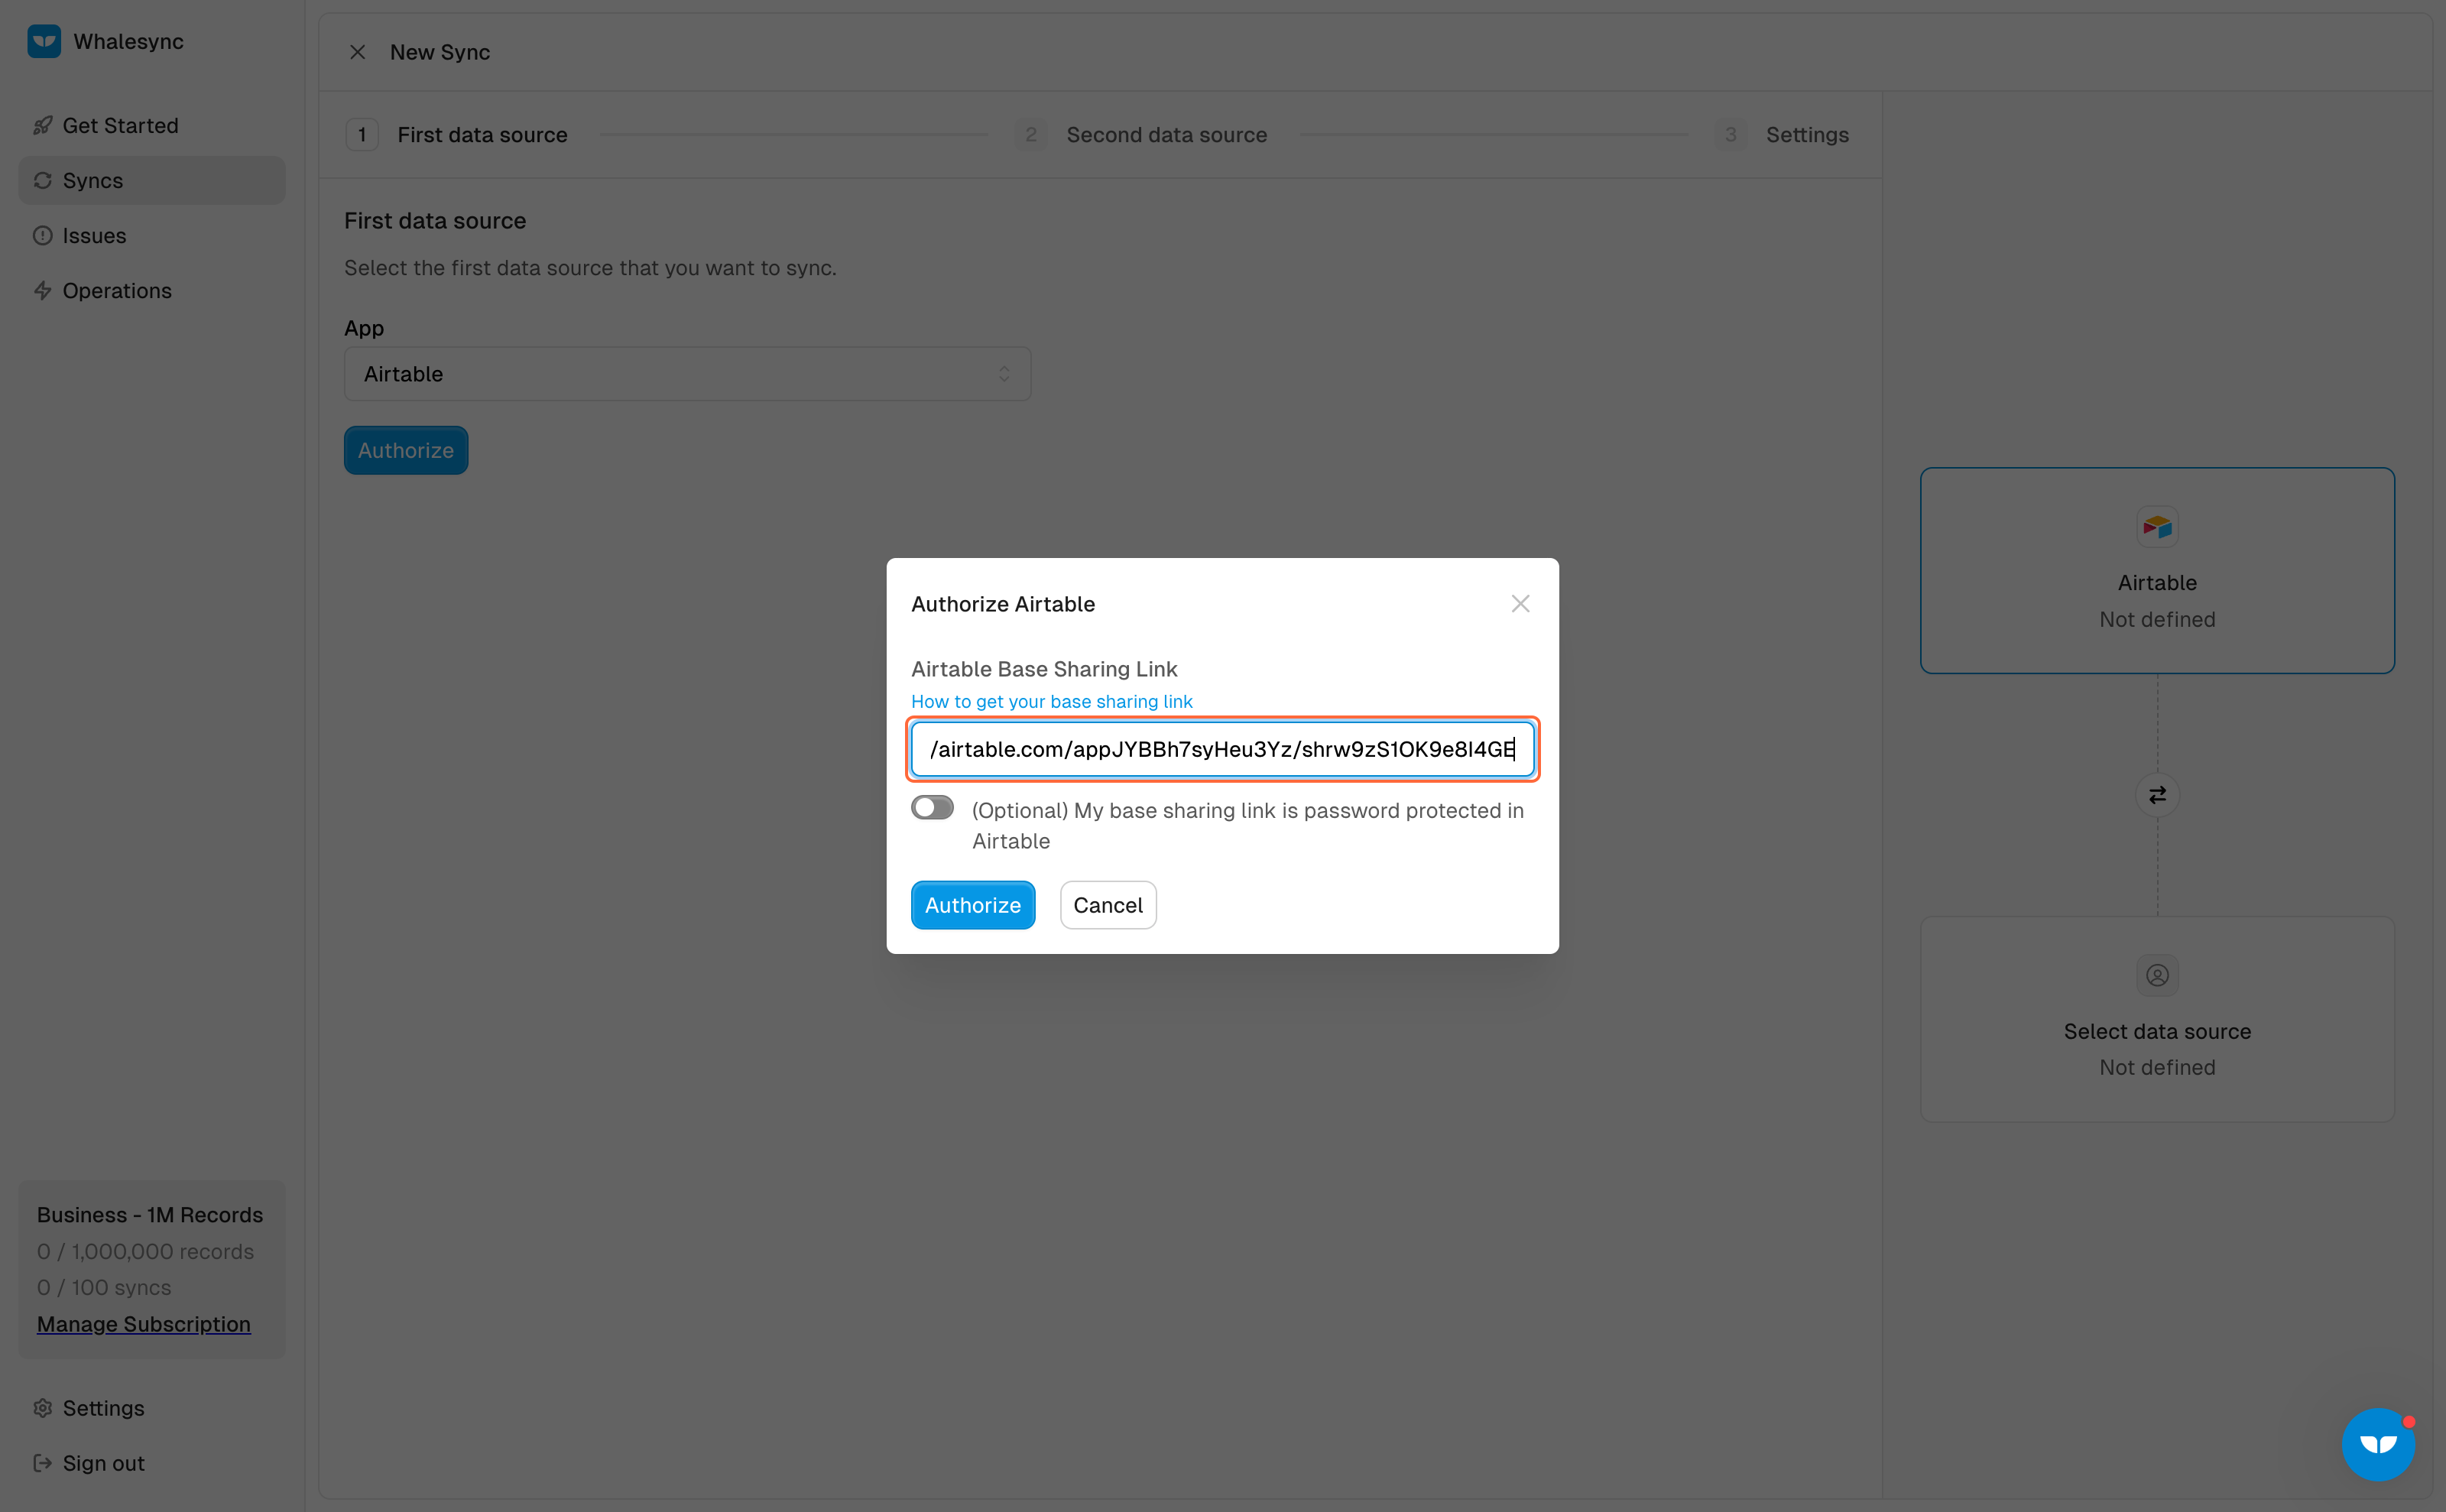Screen dimensions: 2446x1512
Task: Click the Business - 1M Records plan label
Action: pos(150,1214)
